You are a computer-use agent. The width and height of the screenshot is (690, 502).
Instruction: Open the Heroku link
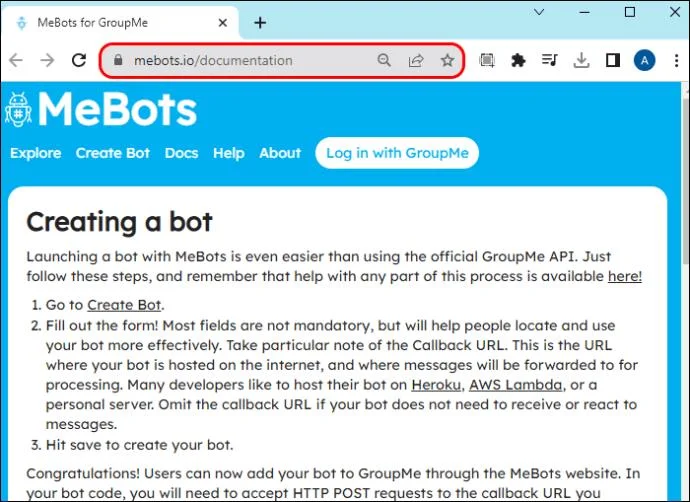(436, 385)
